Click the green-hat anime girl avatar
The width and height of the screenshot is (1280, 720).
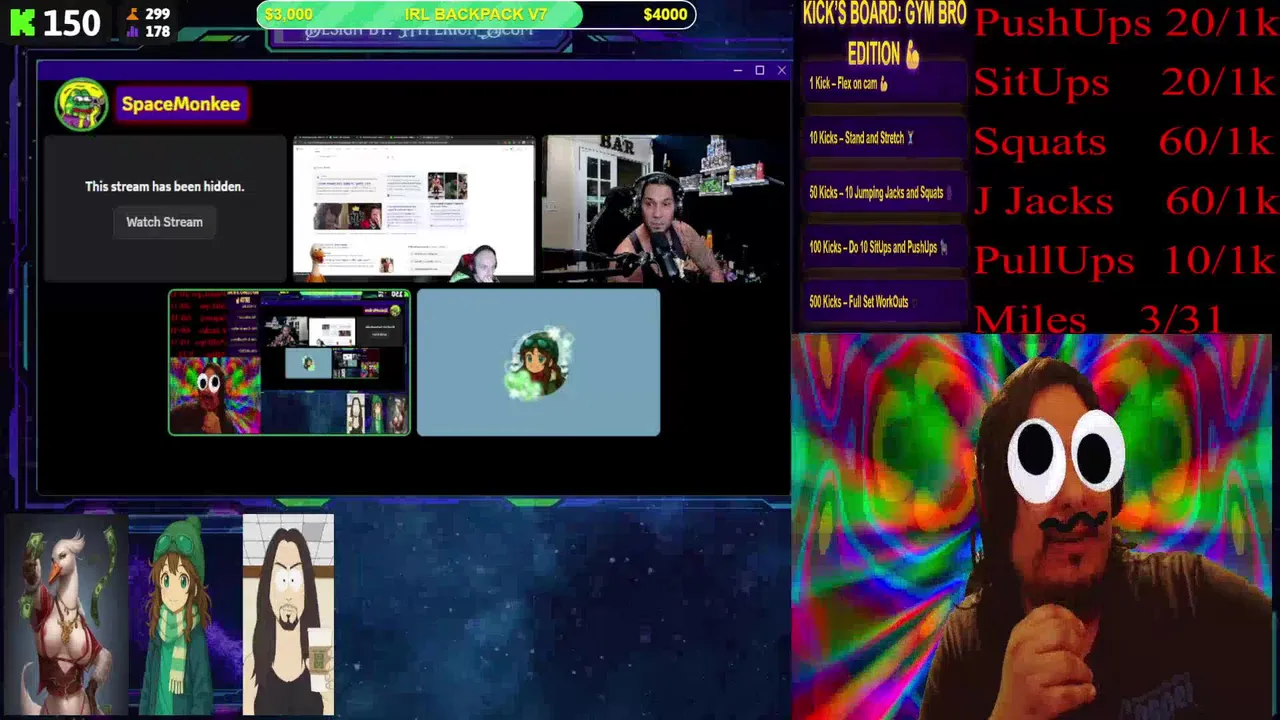click(183, 616)
